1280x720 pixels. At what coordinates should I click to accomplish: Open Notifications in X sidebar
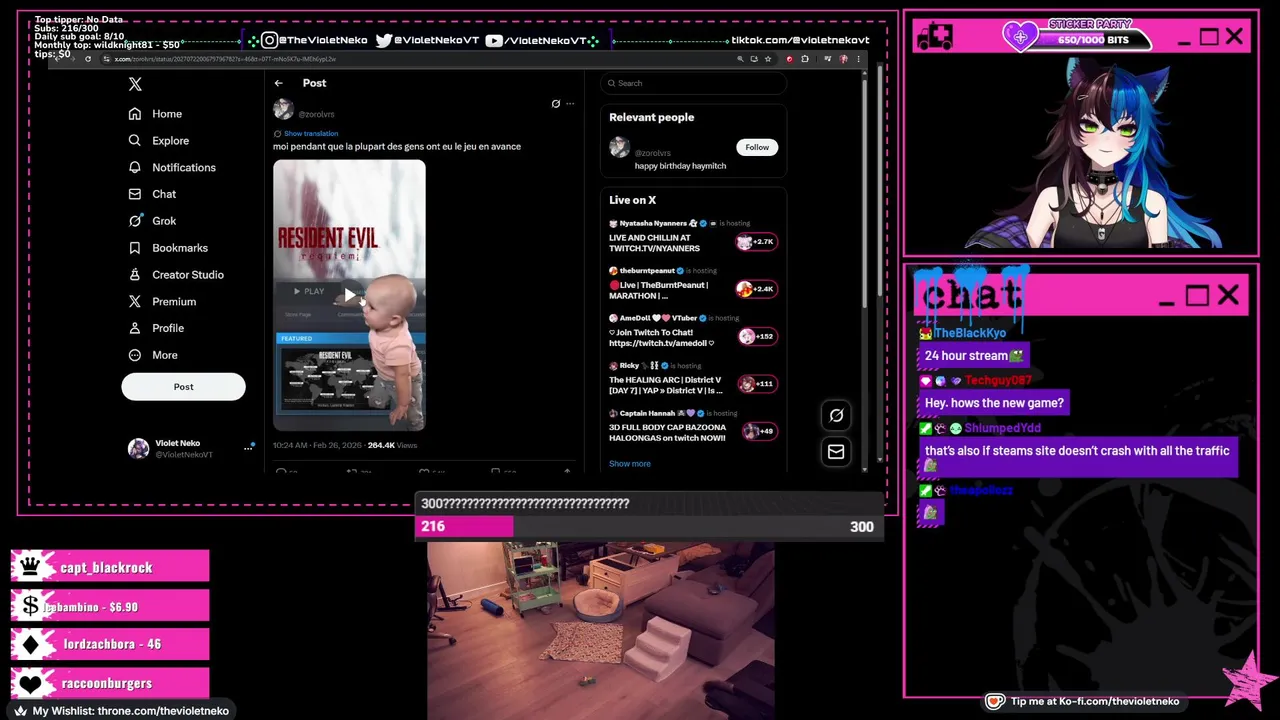[171, 168]
